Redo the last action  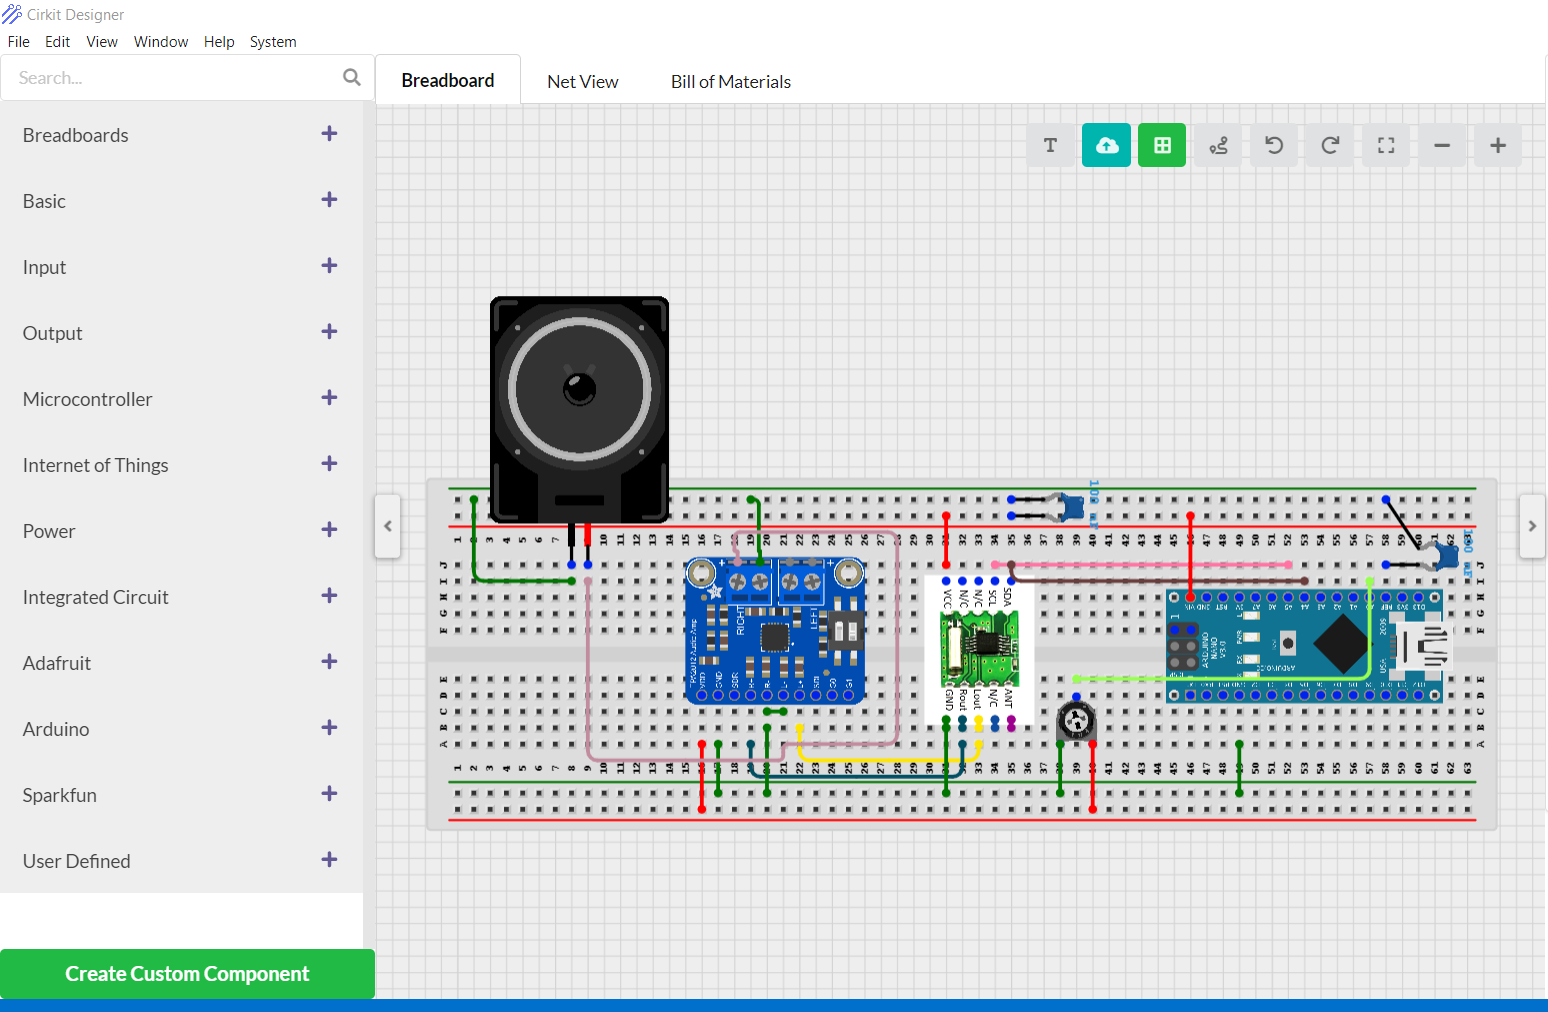point(1329,145)
